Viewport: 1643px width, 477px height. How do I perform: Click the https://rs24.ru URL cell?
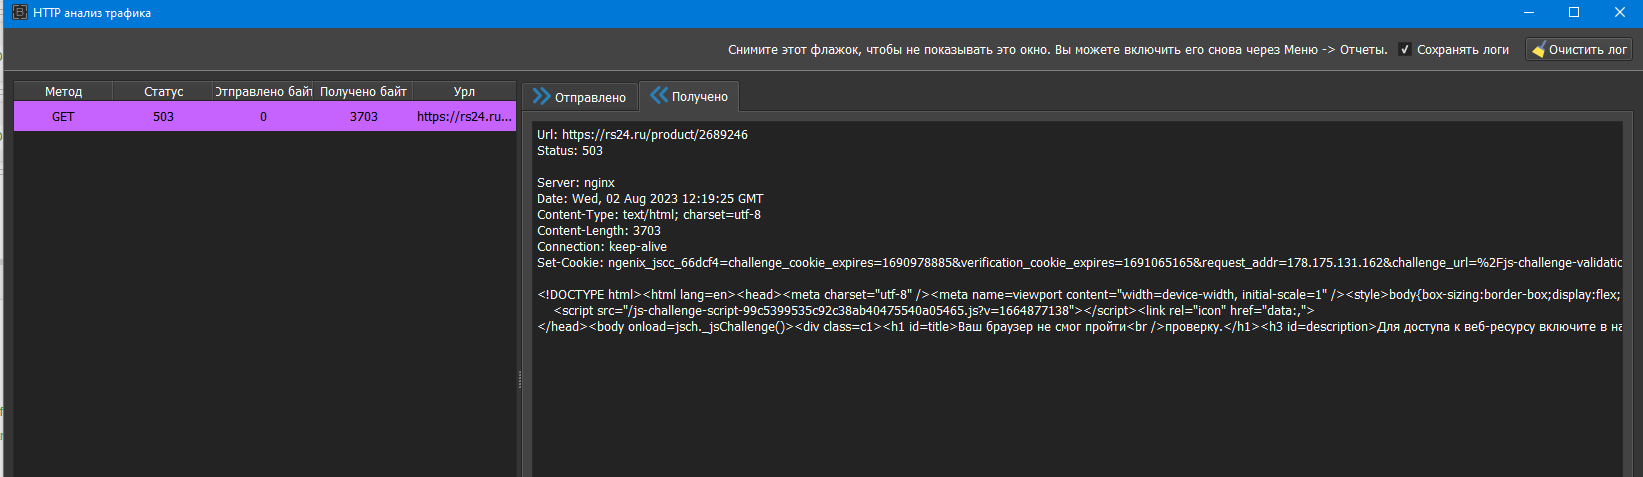(464, 117)
